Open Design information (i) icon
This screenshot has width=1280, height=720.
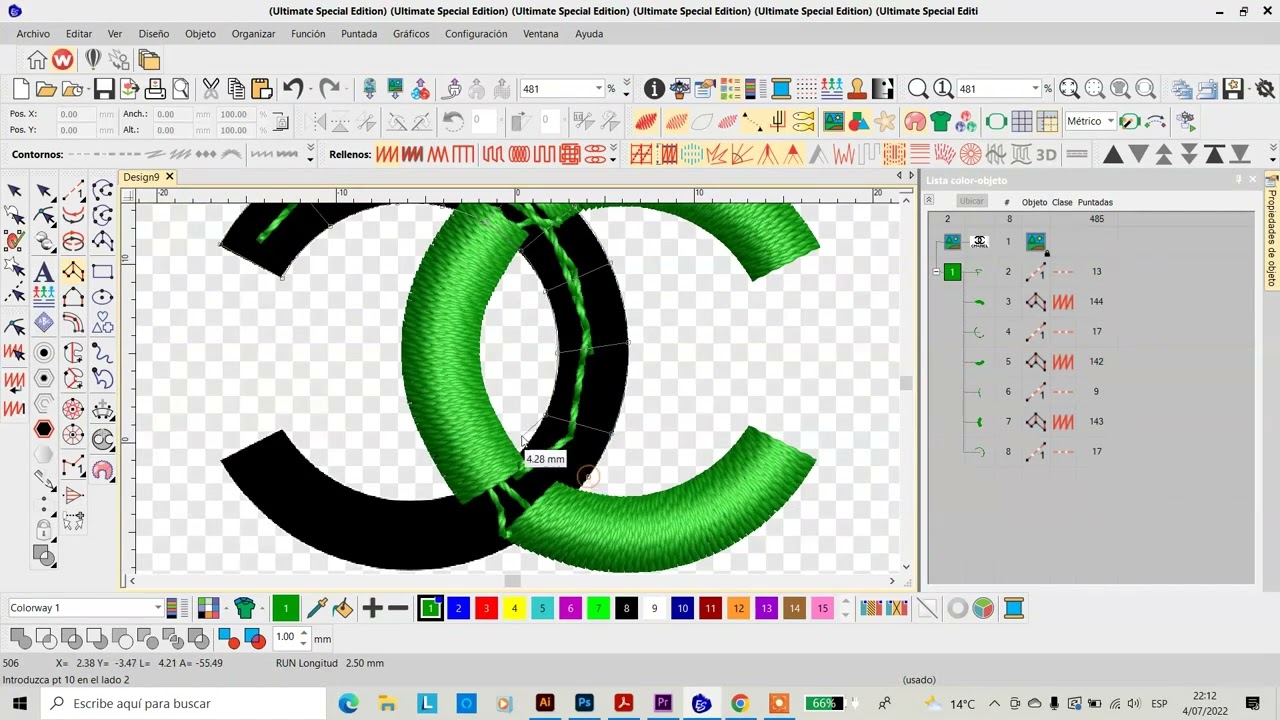[654, 89]
